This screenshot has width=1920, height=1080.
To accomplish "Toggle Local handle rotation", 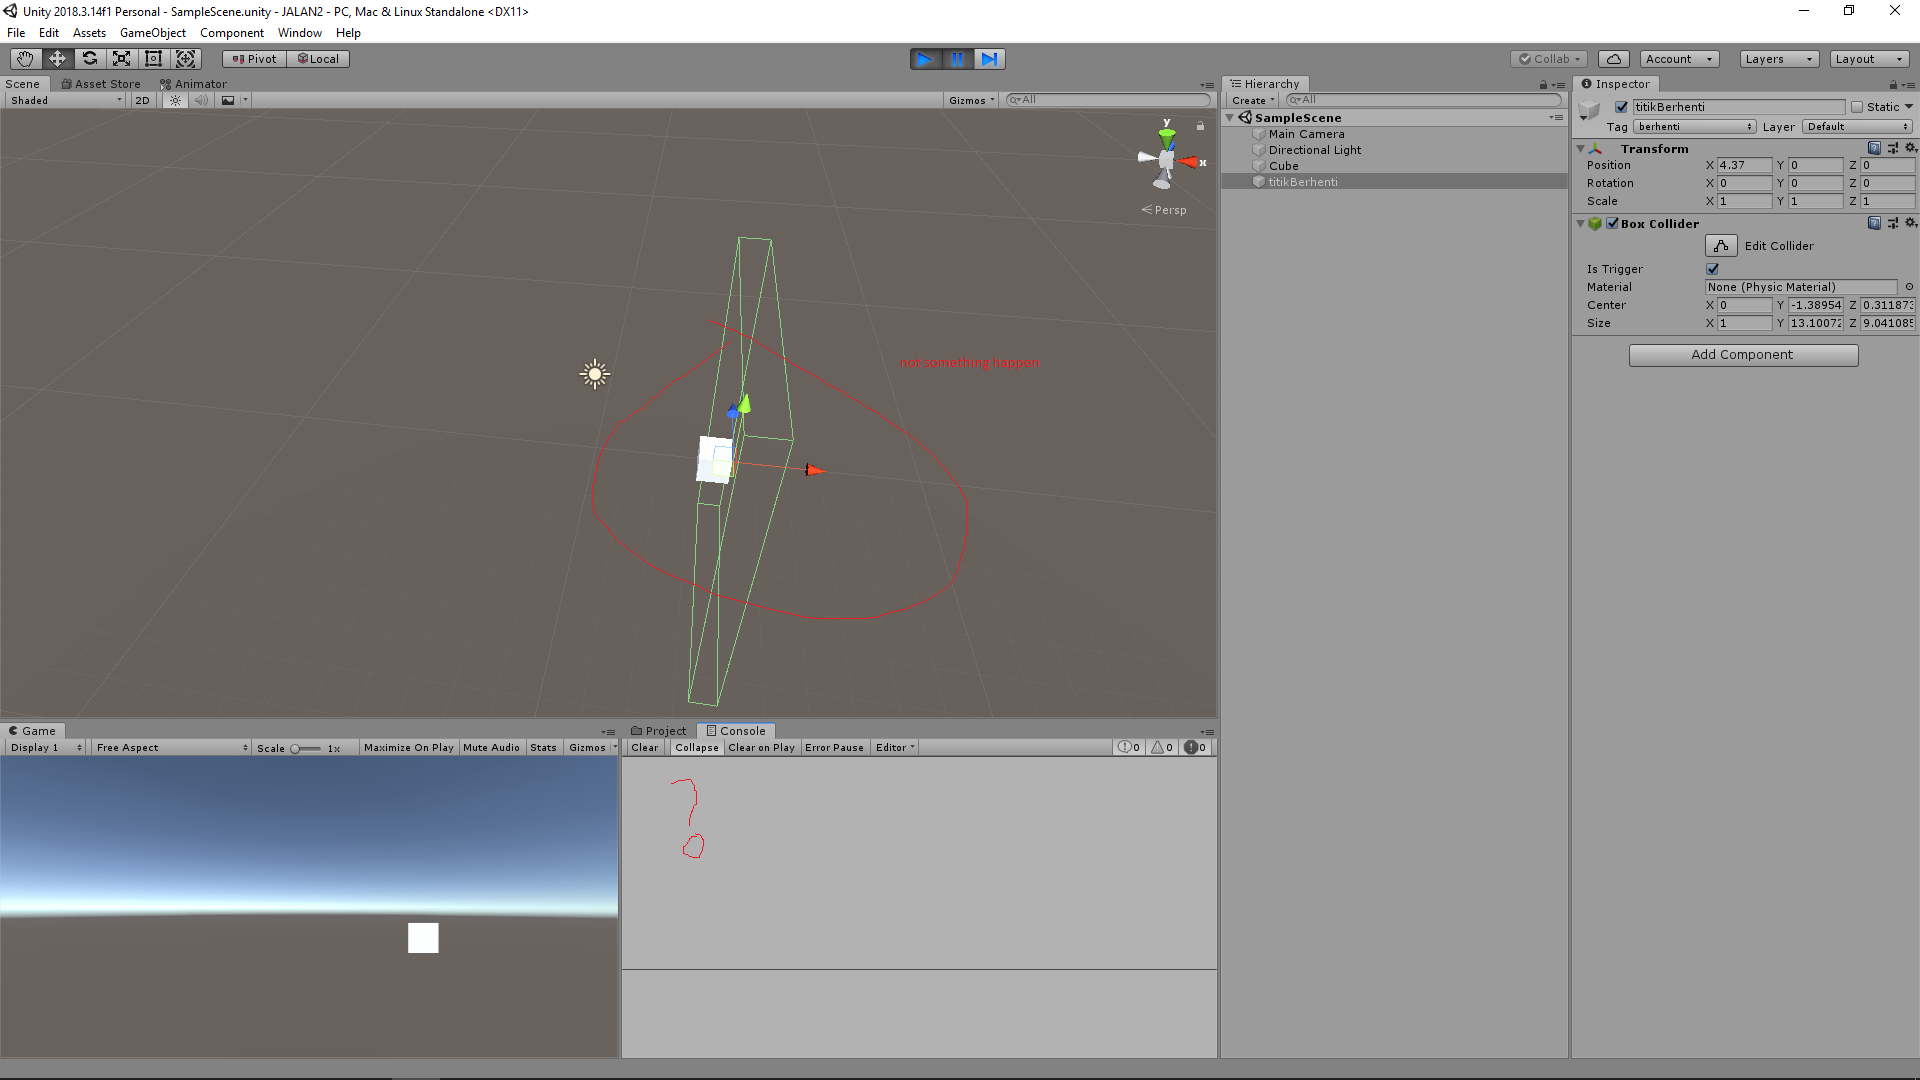I will click(319, 59).
